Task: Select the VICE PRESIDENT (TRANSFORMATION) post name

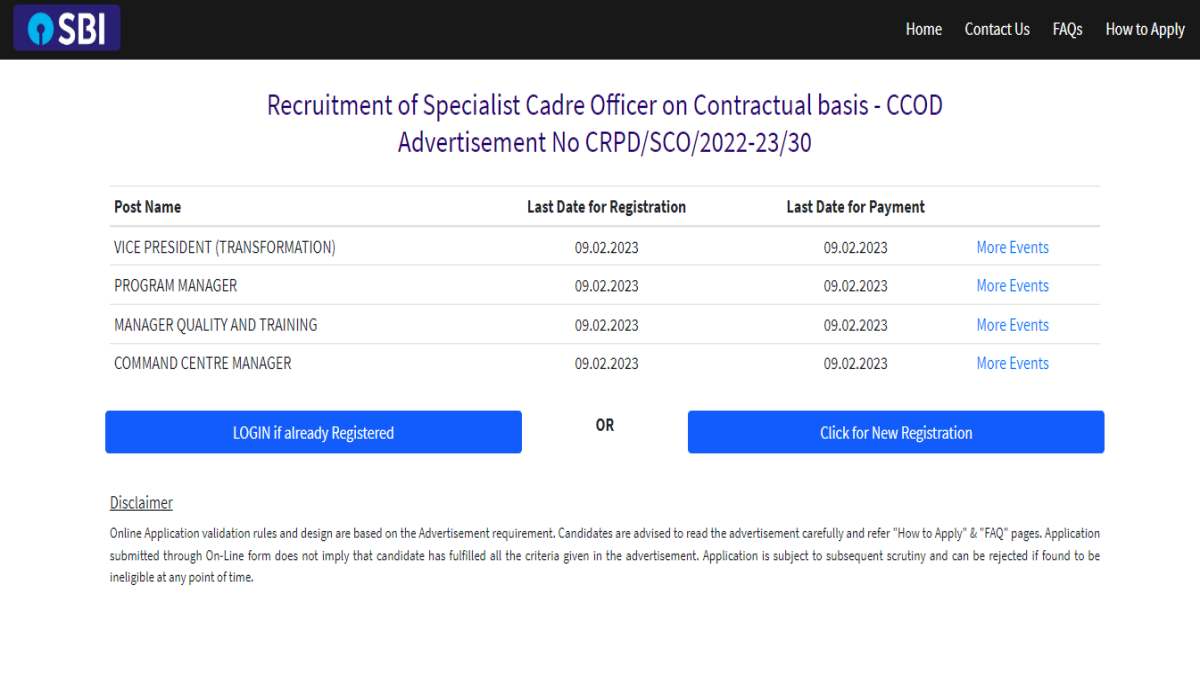Action: click(224, 246)
